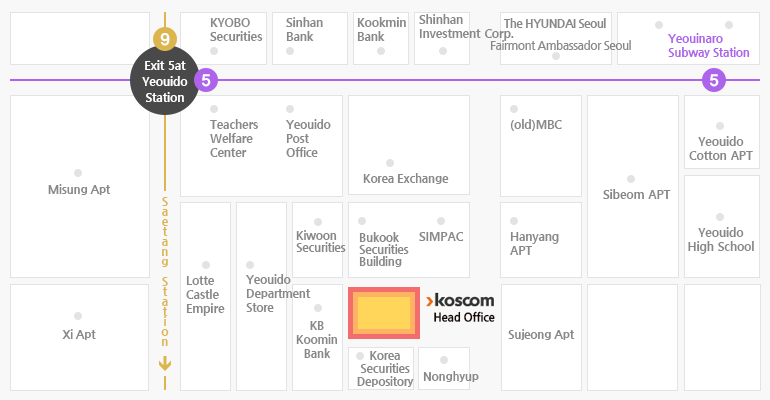Select the Exit 5 at Yeouido Station marker
Screen dimensions: 770x400
click(x=165, y=81)
